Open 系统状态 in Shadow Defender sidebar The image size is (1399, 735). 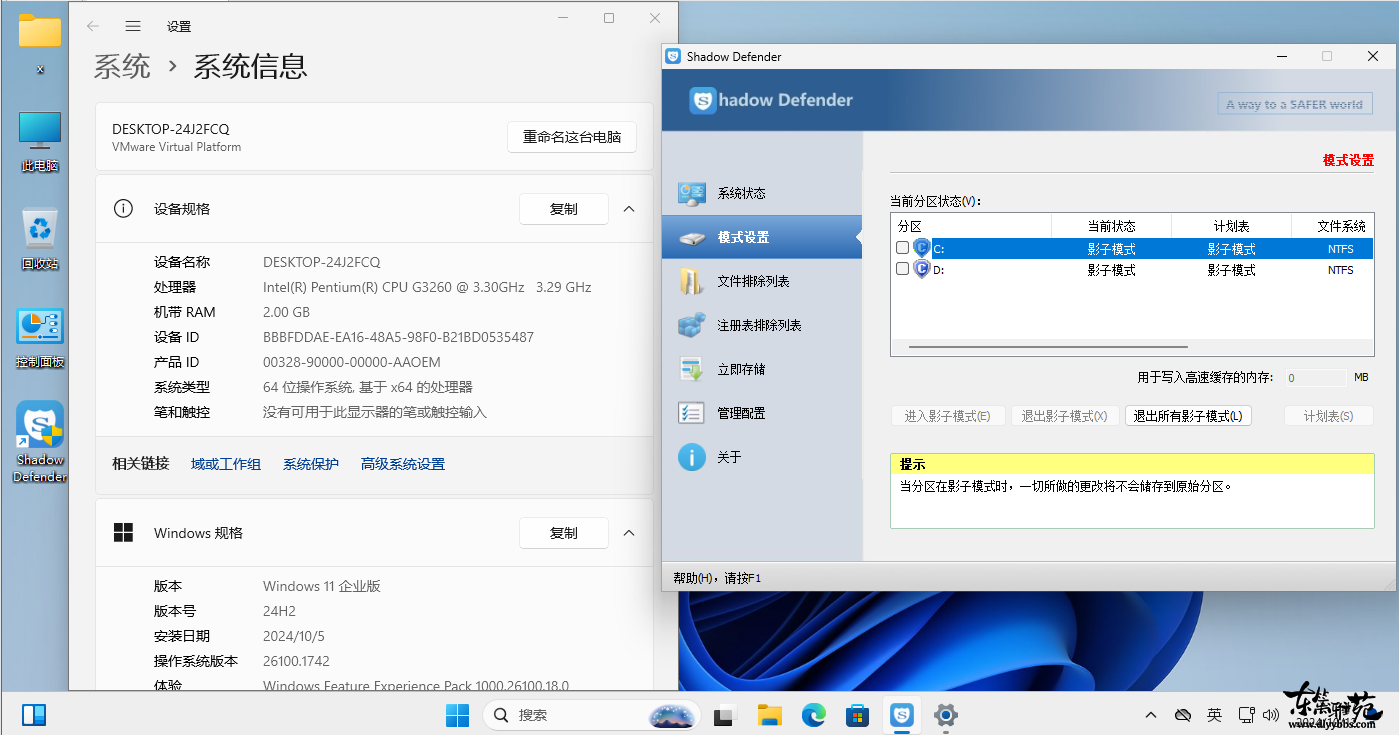pos(762,193)
